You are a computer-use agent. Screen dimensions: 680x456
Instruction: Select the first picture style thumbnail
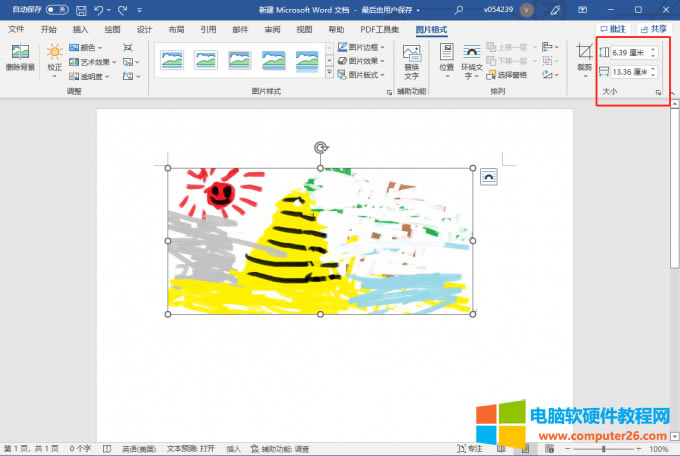click(172, 60)
